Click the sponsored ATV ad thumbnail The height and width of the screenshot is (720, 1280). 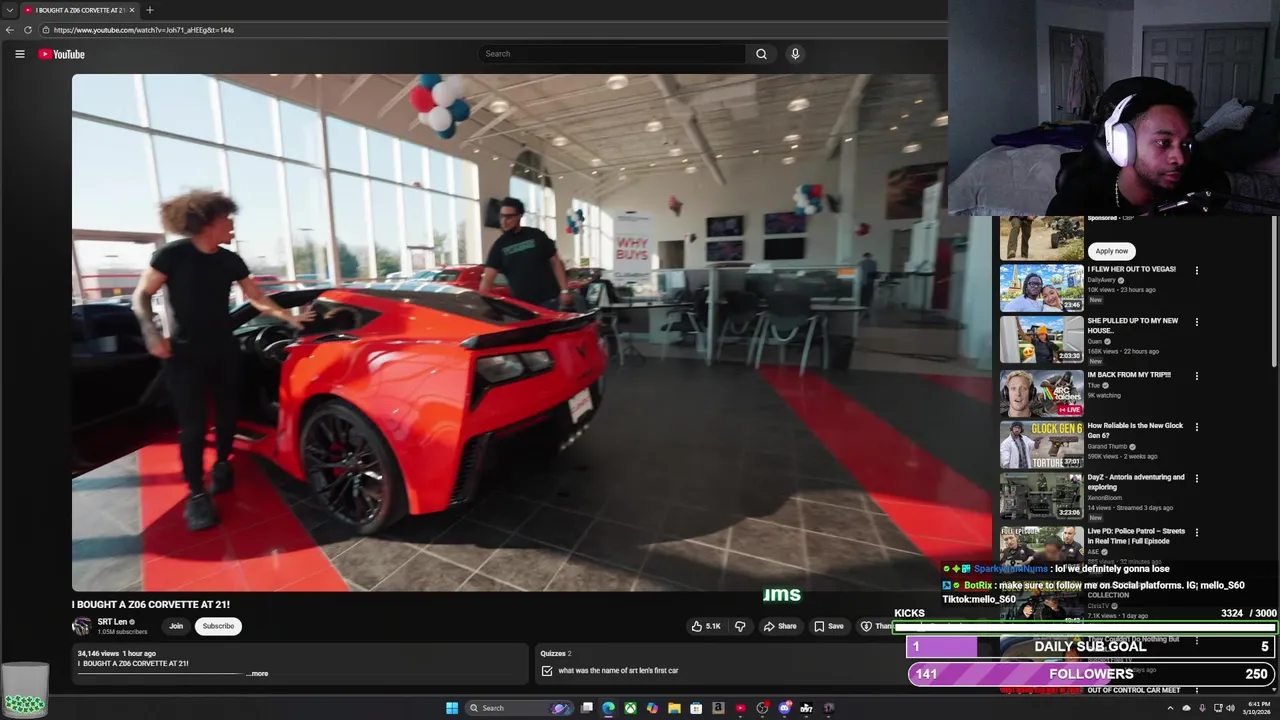(x=1041, y=238)
